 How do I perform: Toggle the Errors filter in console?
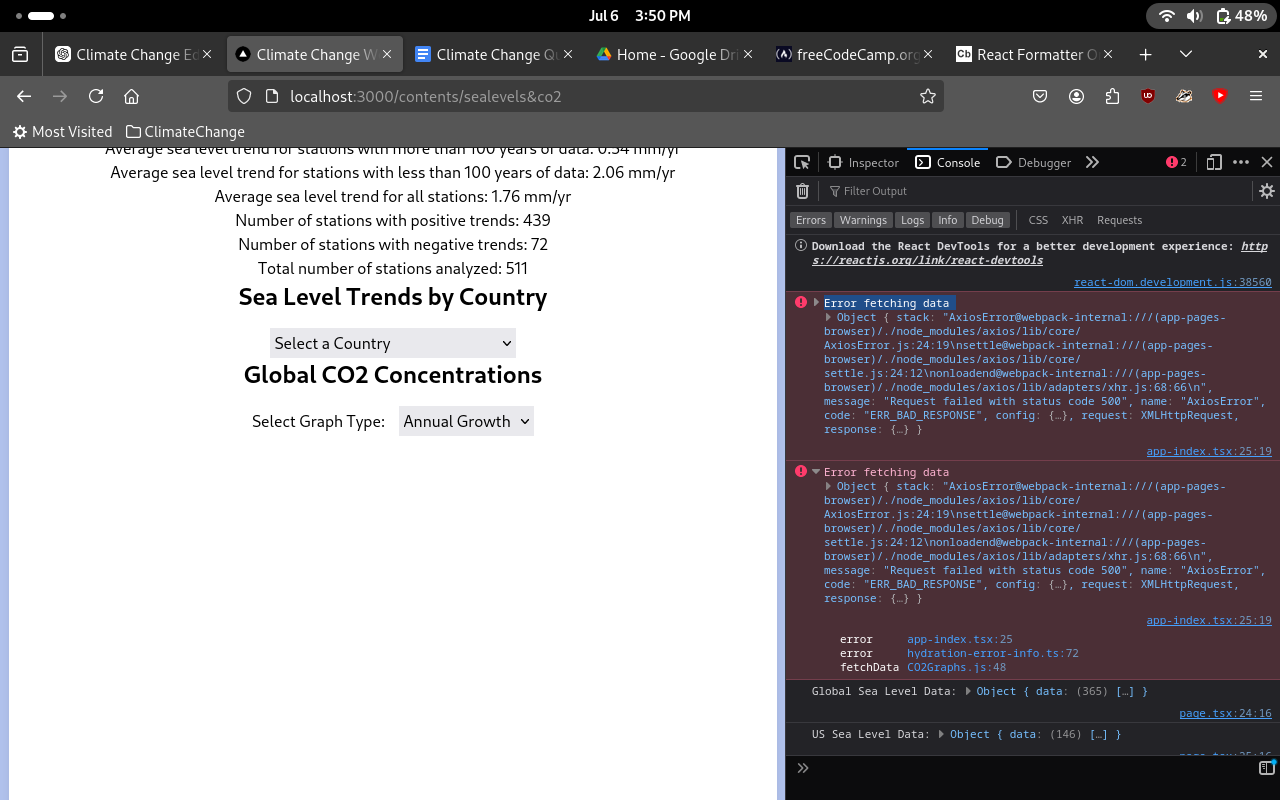point(810,220)
